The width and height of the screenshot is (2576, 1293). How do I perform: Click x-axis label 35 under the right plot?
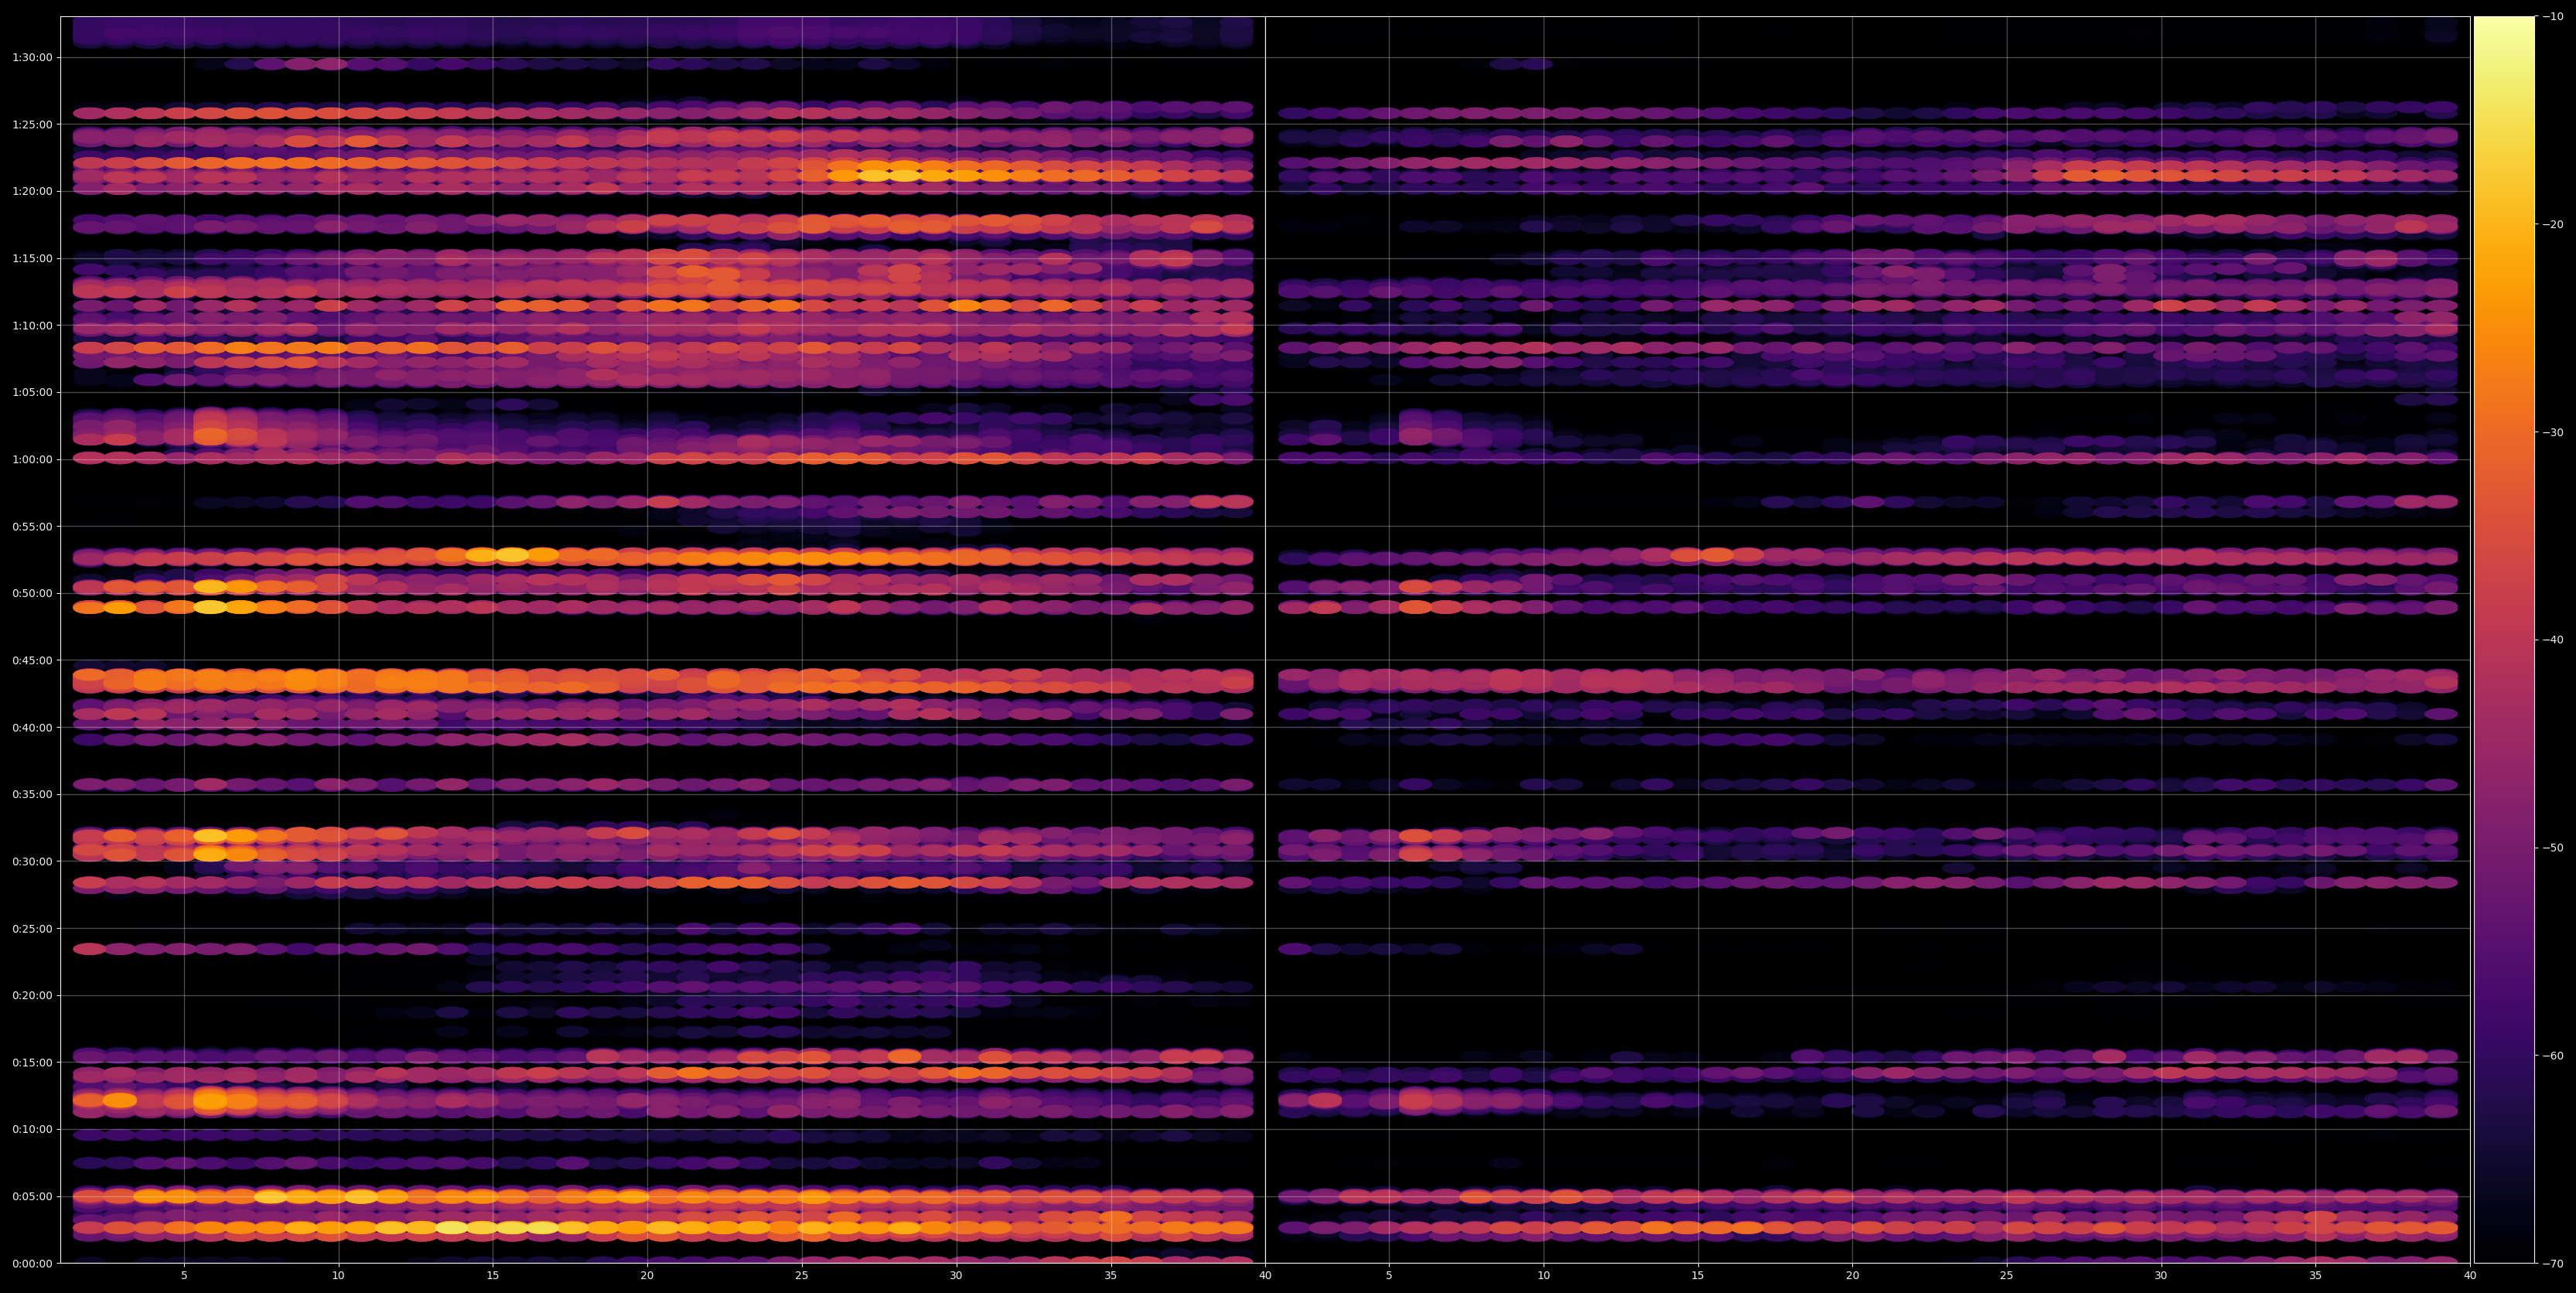click(x=2316, y=1276)
